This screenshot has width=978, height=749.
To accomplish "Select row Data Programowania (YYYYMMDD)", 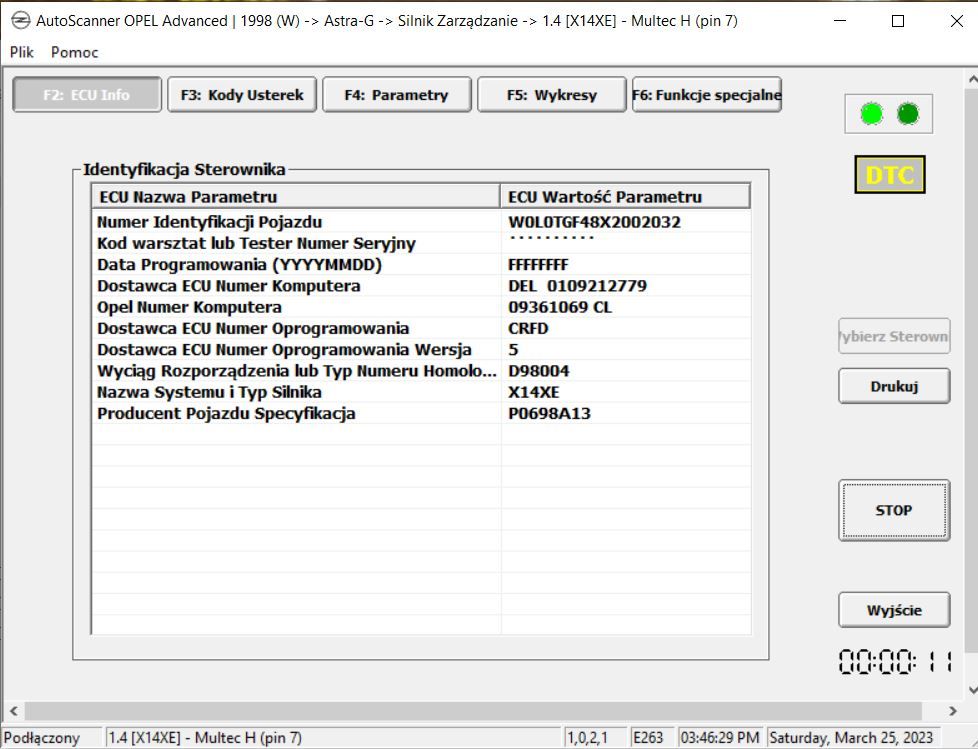I will (x=421, y=264).
